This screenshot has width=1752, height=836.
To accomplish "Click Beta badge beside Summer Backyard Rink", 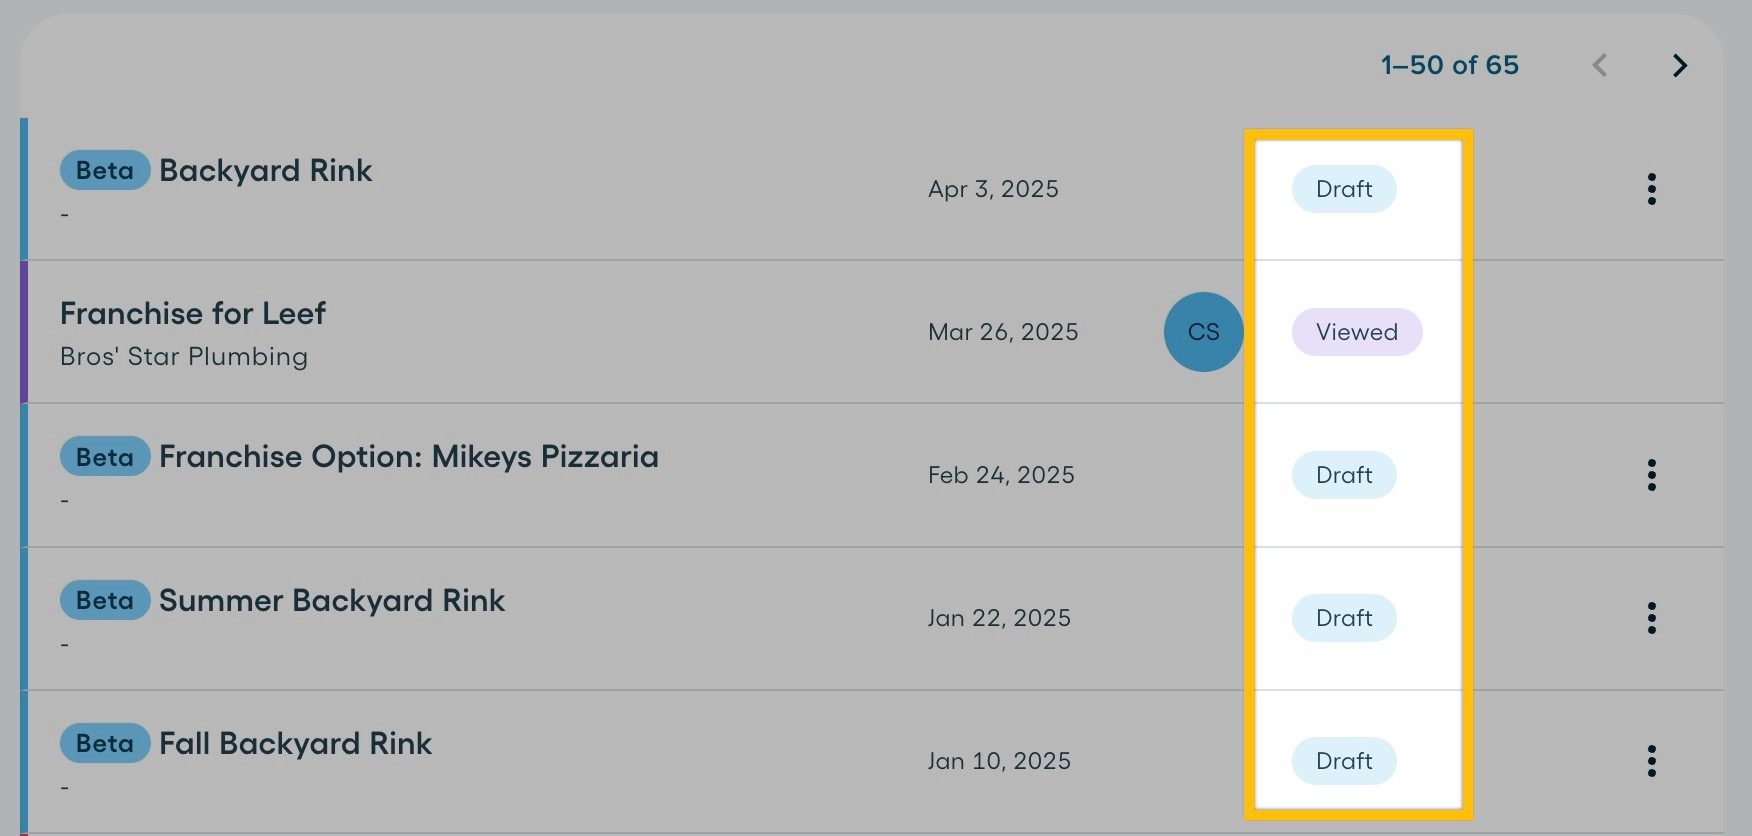I will tap(105, 601).
